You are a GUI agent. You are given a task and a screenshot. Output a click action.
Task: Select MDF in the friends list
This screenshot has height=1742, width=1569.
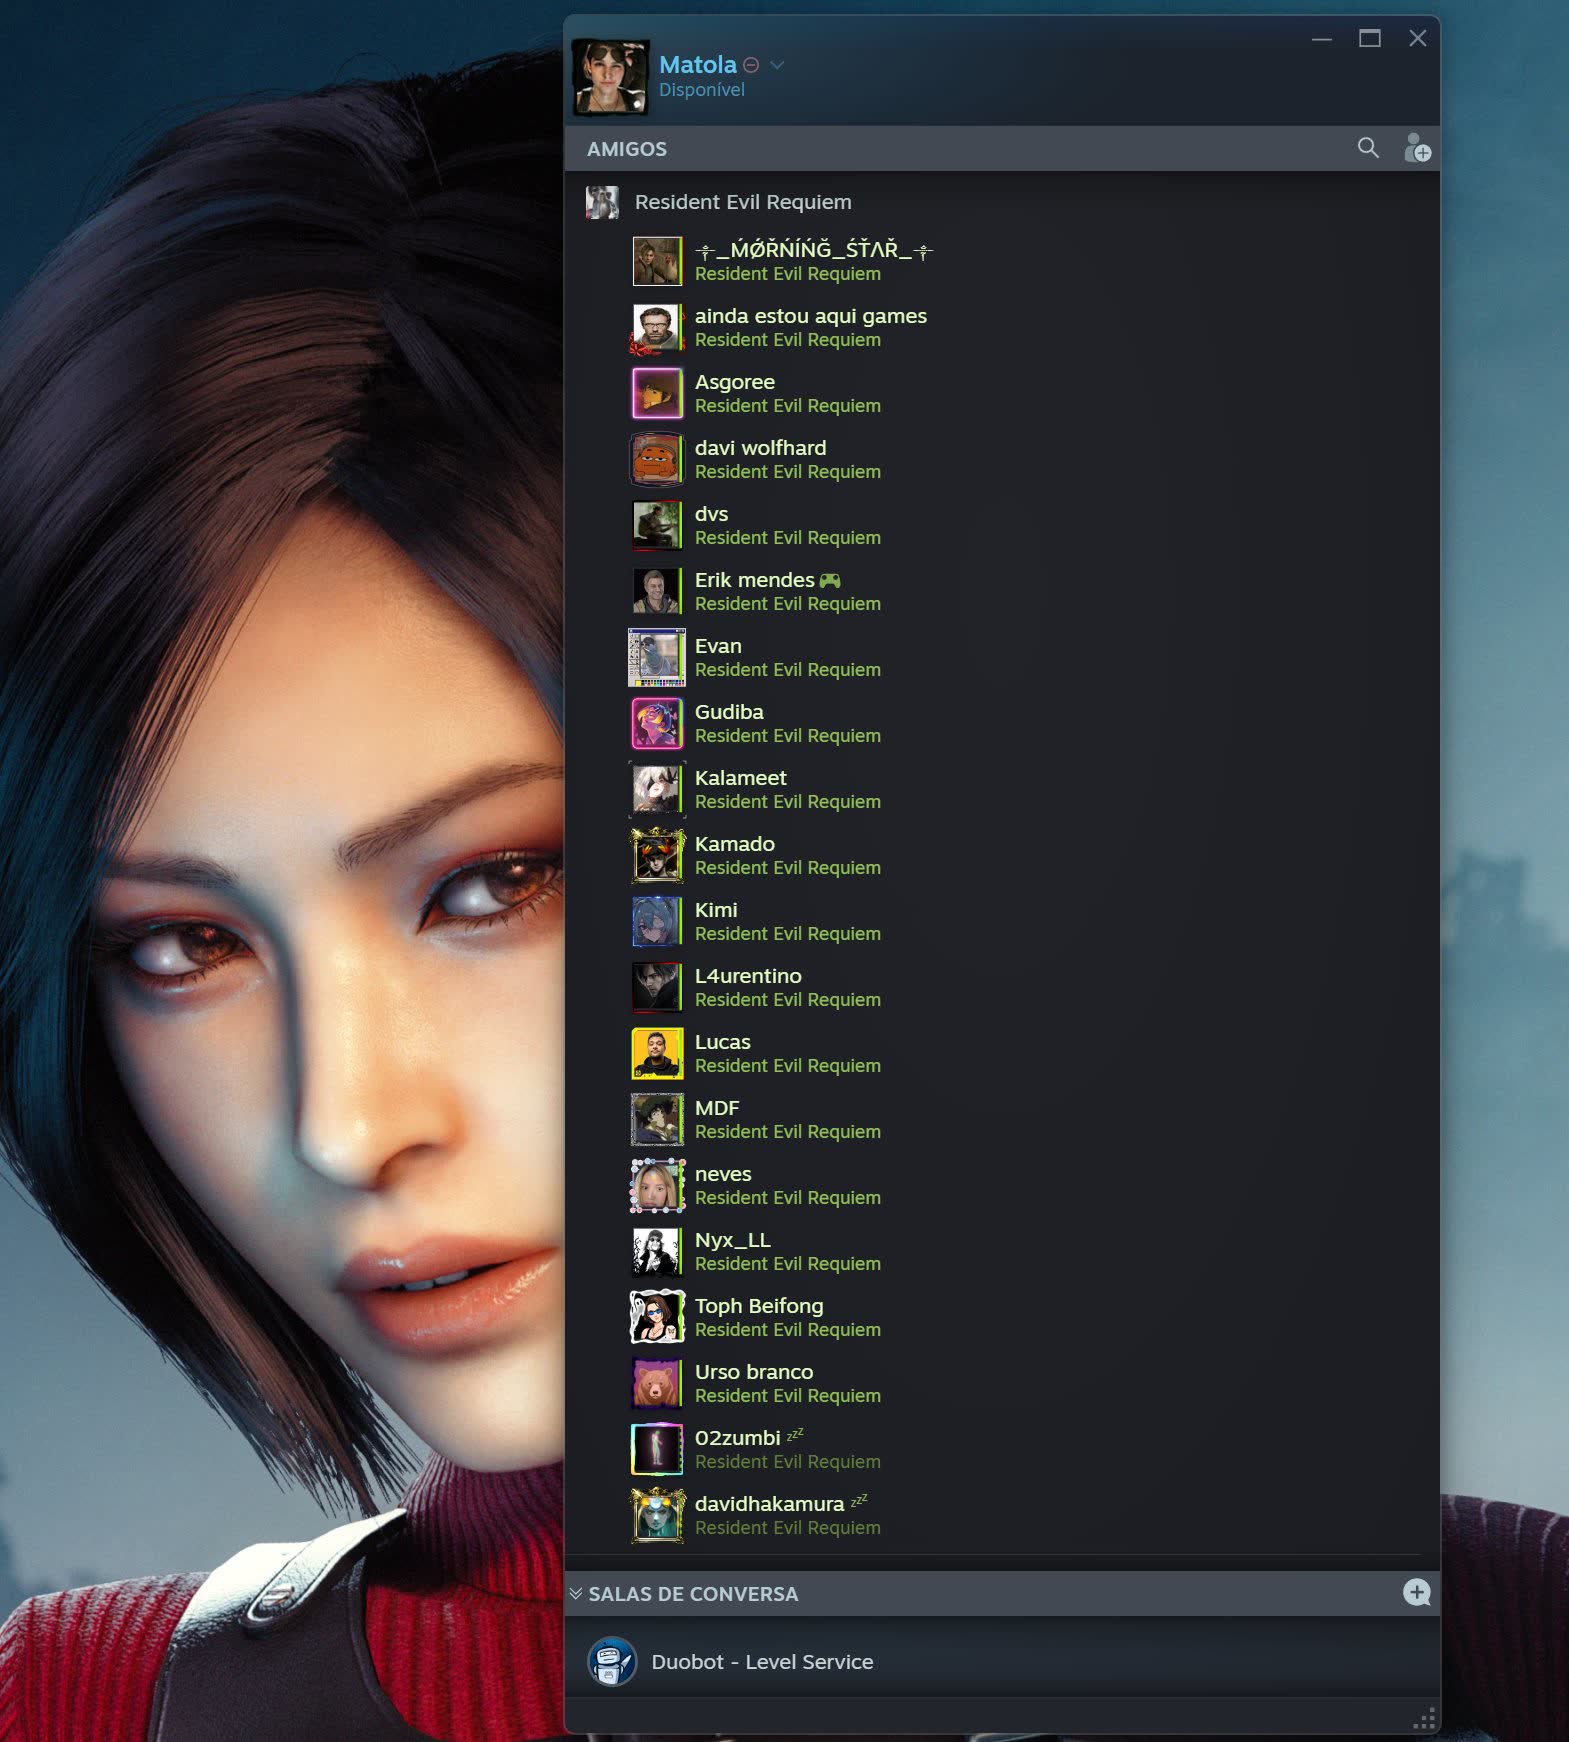pos(1002,1119)
